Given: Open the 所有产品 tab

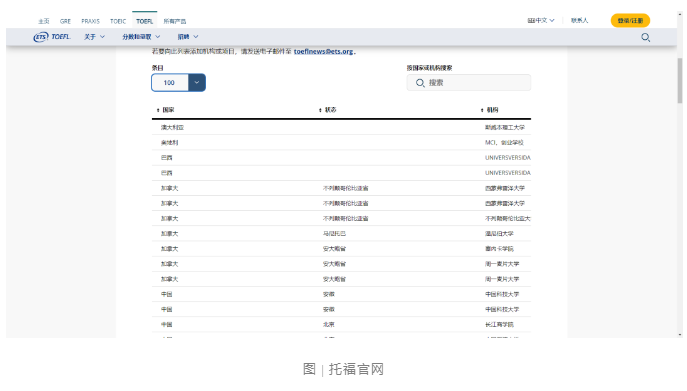Looking at the screenshot, I should 175,21.
